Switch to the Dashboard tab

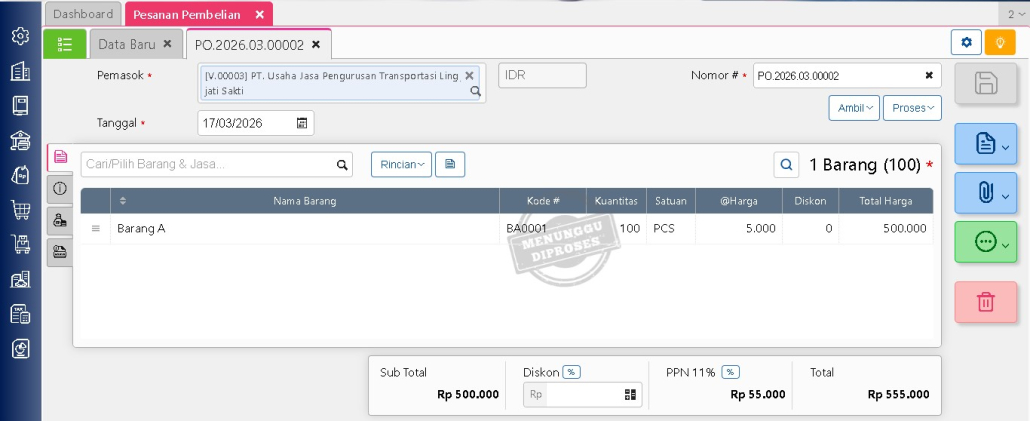click(x=83, y=14)
